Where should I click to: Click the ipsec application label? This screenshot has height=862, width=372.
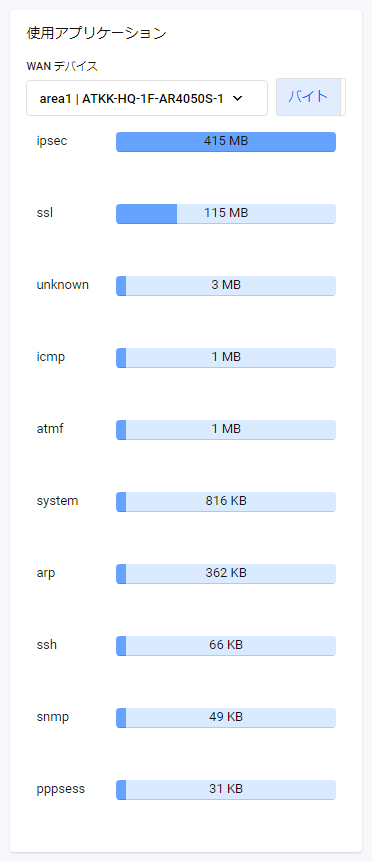[52, 141]
